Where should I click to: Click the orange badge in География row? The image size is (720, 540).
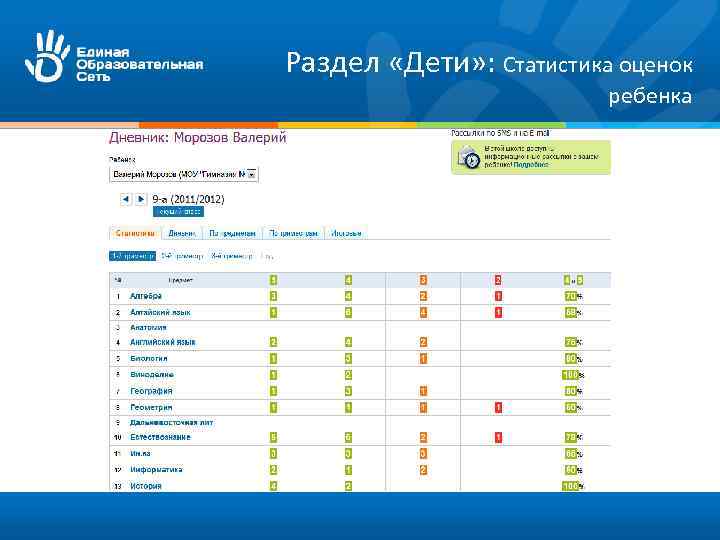point(423,391)
